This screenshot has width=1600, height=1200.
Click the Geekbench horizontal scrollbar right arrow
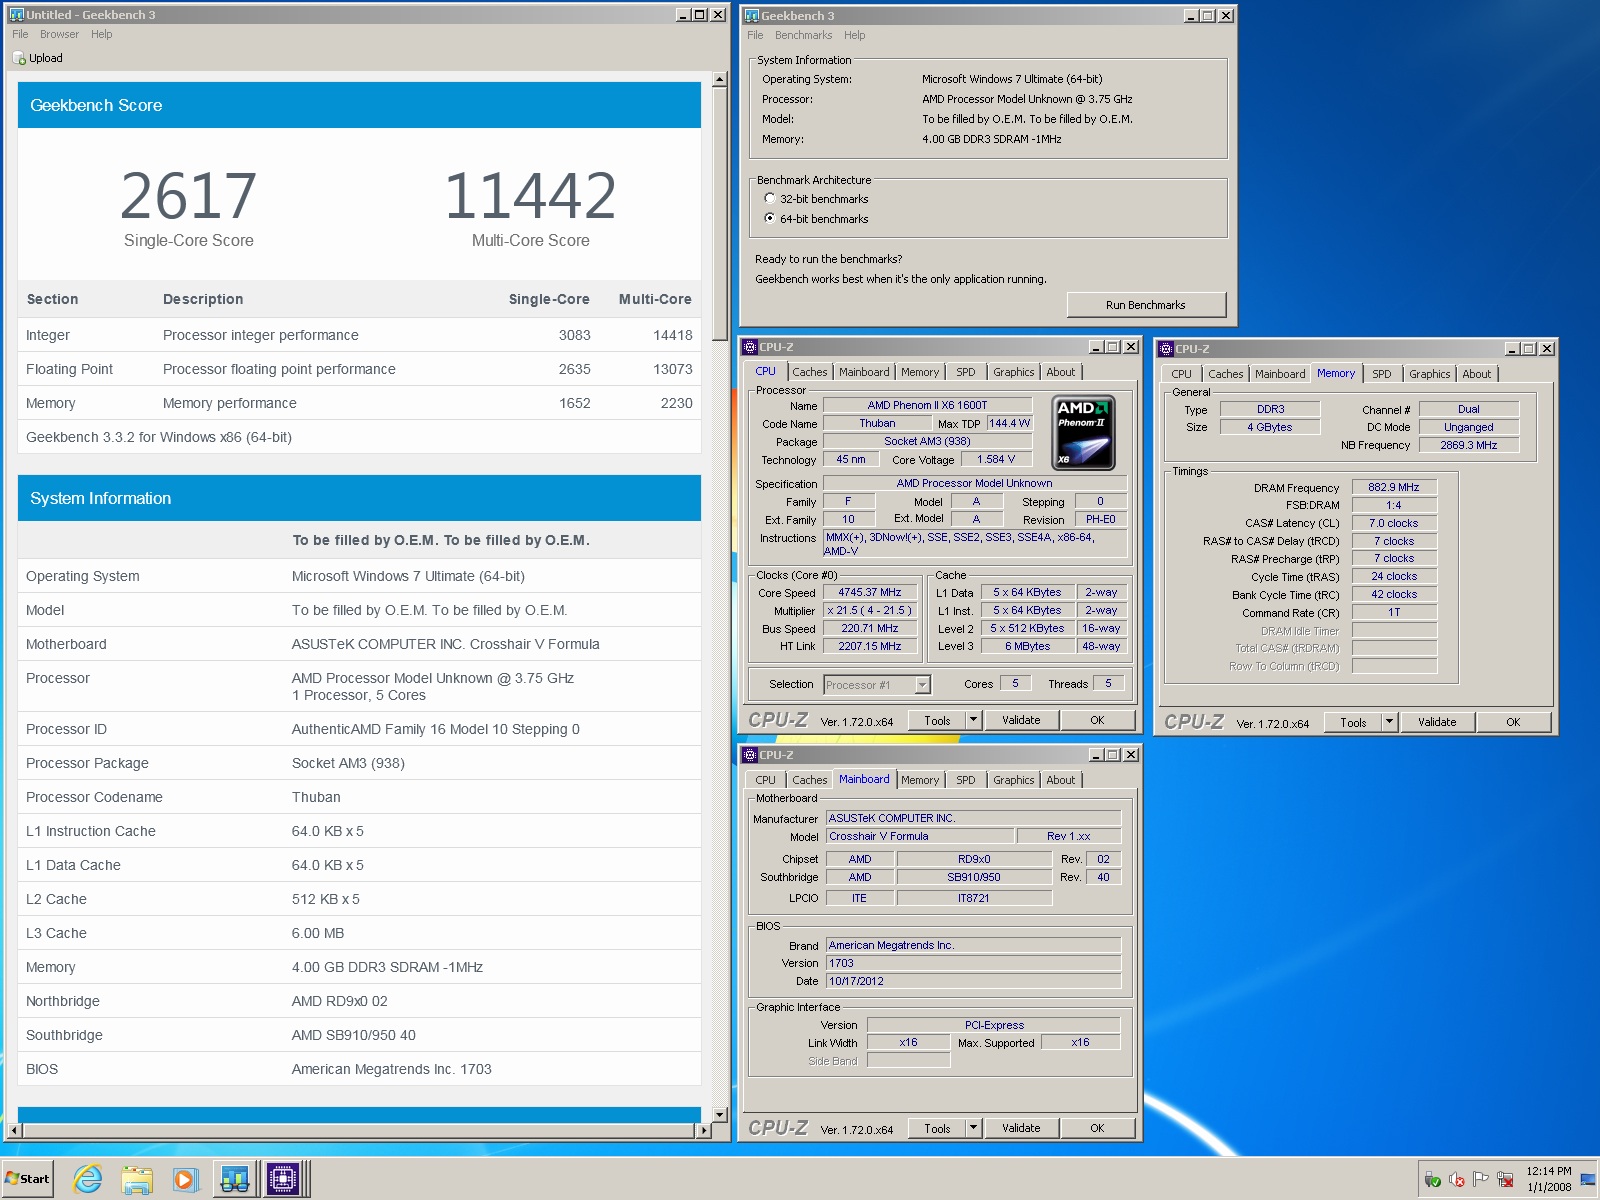pos(704,1131)
